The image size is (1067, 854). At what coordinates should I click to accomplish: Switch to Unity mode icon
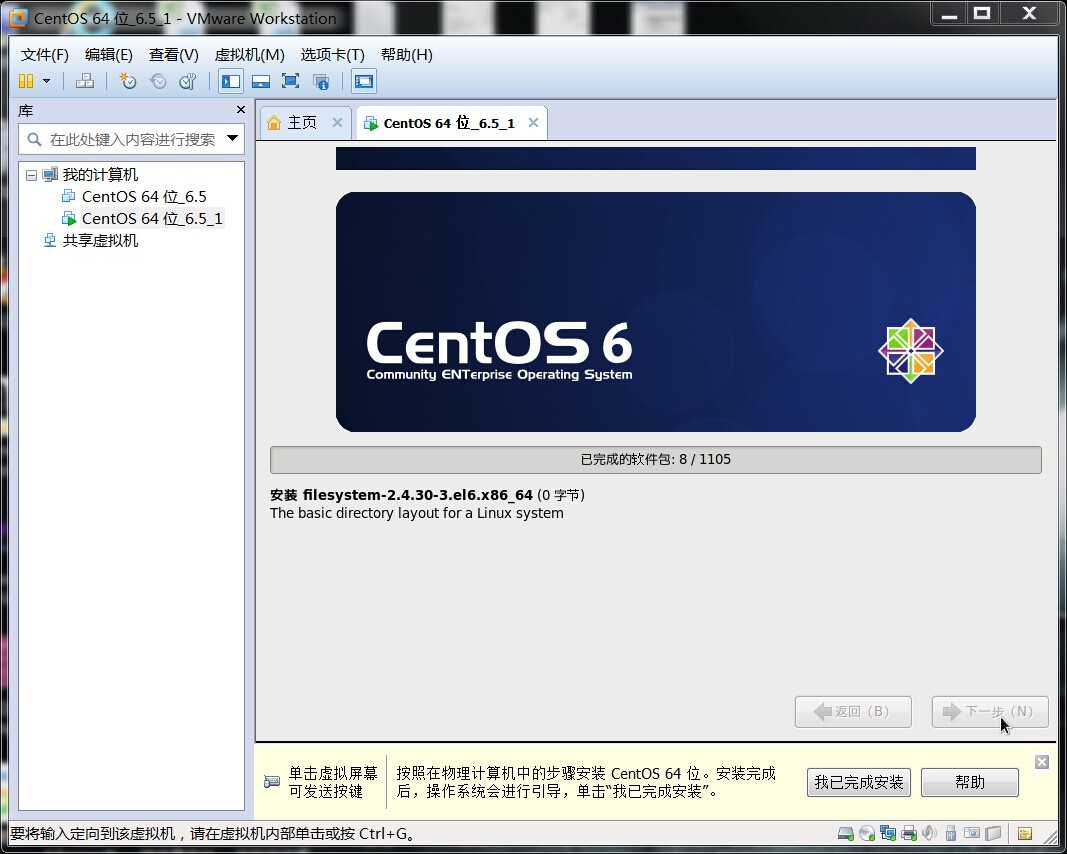(321, 82)
